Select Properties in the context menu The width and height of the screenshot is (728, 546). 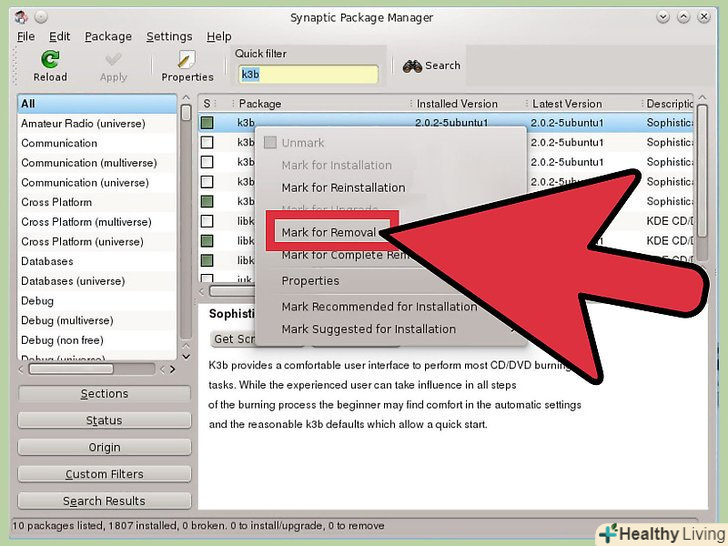pyautogui.click(x=310, y=281)
